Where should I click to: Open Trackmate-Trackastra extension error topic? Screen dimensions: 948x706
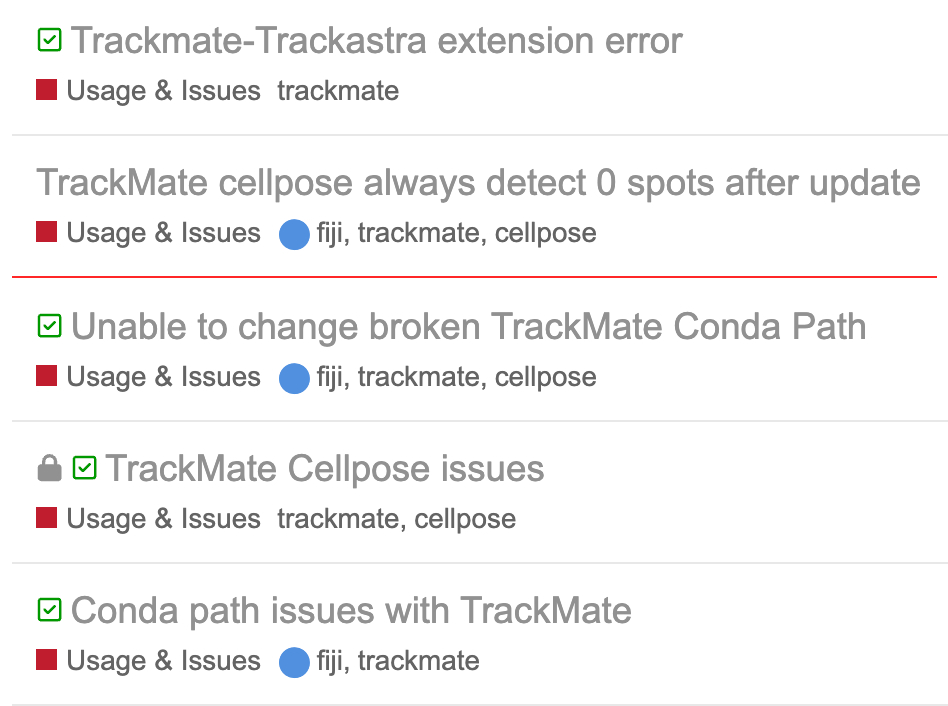pos(377,41)
